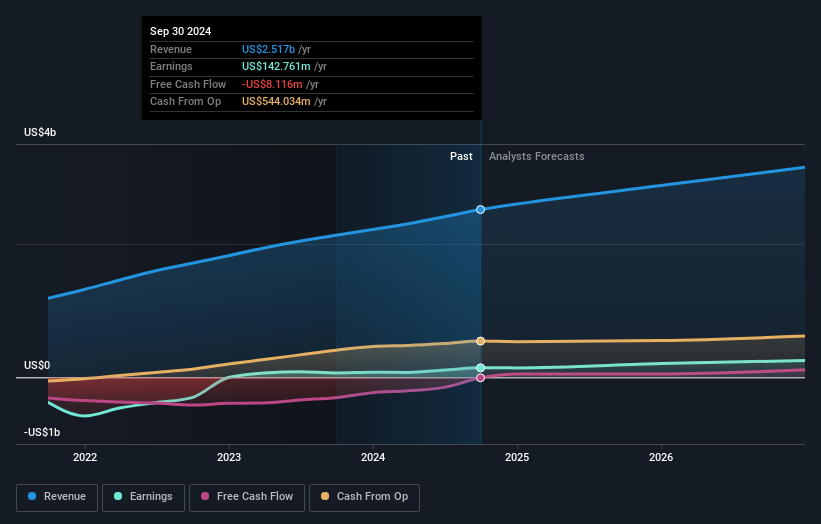Click the tooltip's Revenue row label
821x524 pixels.
coord(171,49)
